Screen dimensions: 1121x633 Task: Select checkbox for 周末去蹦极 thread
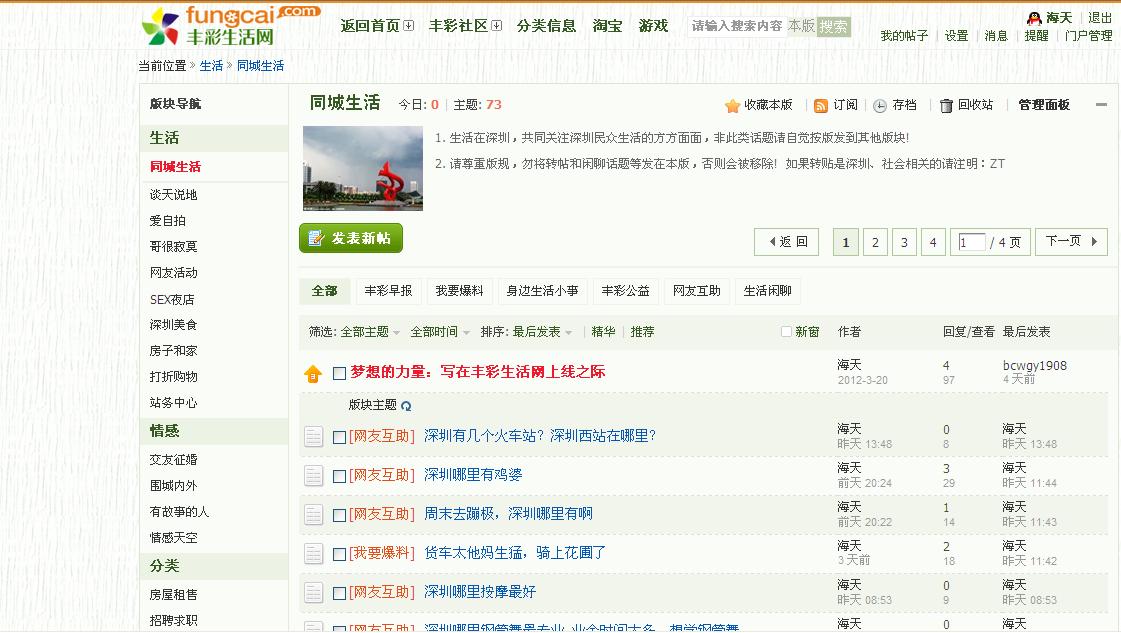point(340,515)
